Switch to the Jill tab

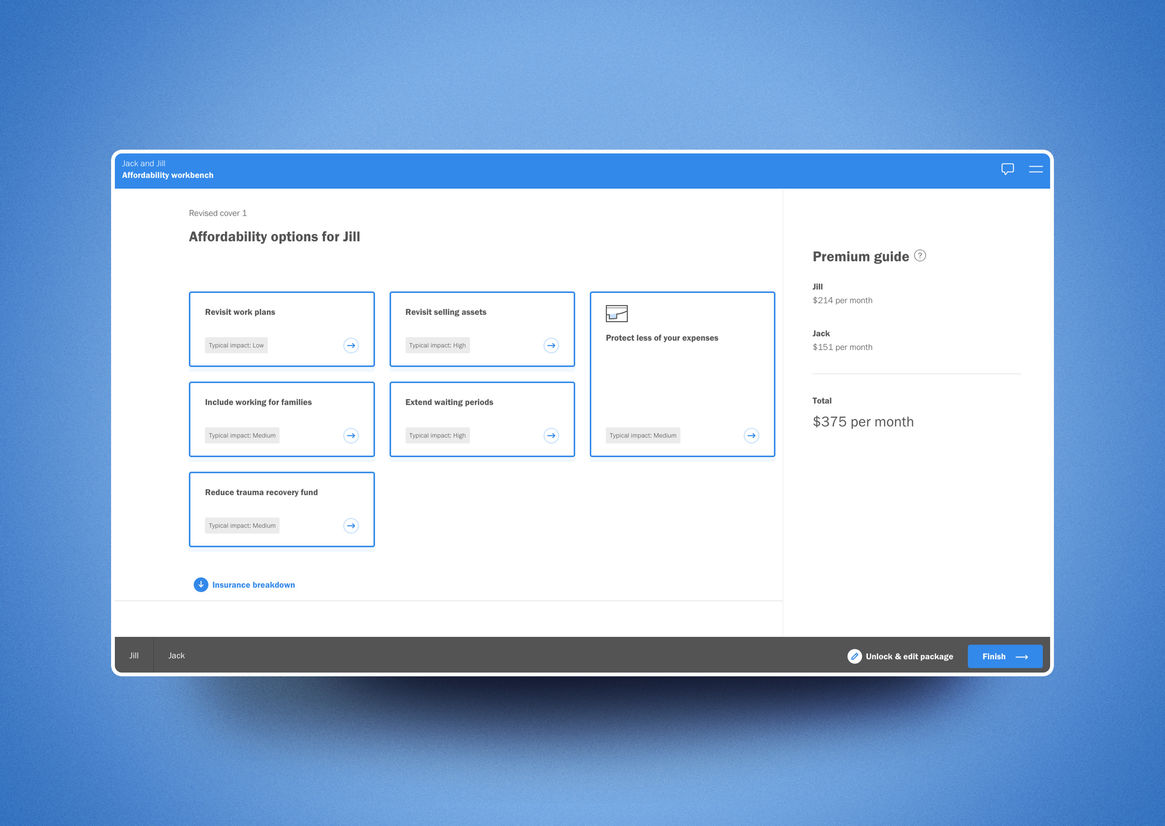pyautogui.click(x=134, y=656)
